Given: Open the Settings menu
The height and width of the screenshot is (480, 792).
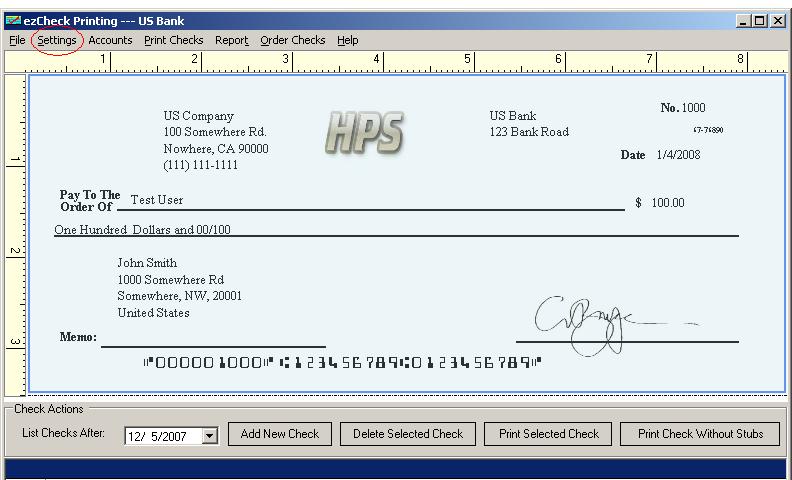Looking at the screenshot, I should [57, 40].
